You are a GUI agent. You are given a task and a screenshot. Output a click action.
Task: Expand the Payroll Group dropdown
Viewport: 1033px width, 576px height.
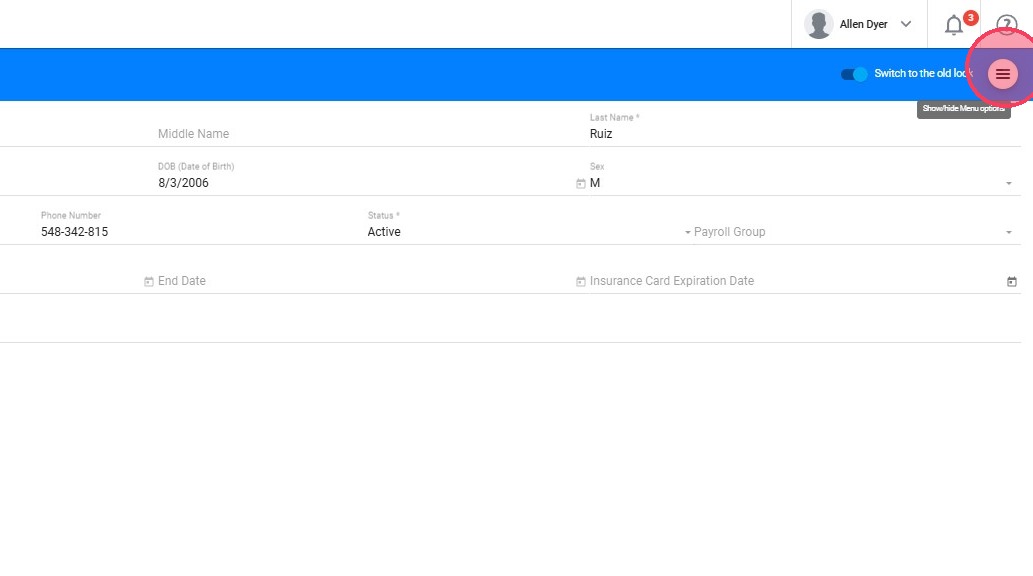850,232
